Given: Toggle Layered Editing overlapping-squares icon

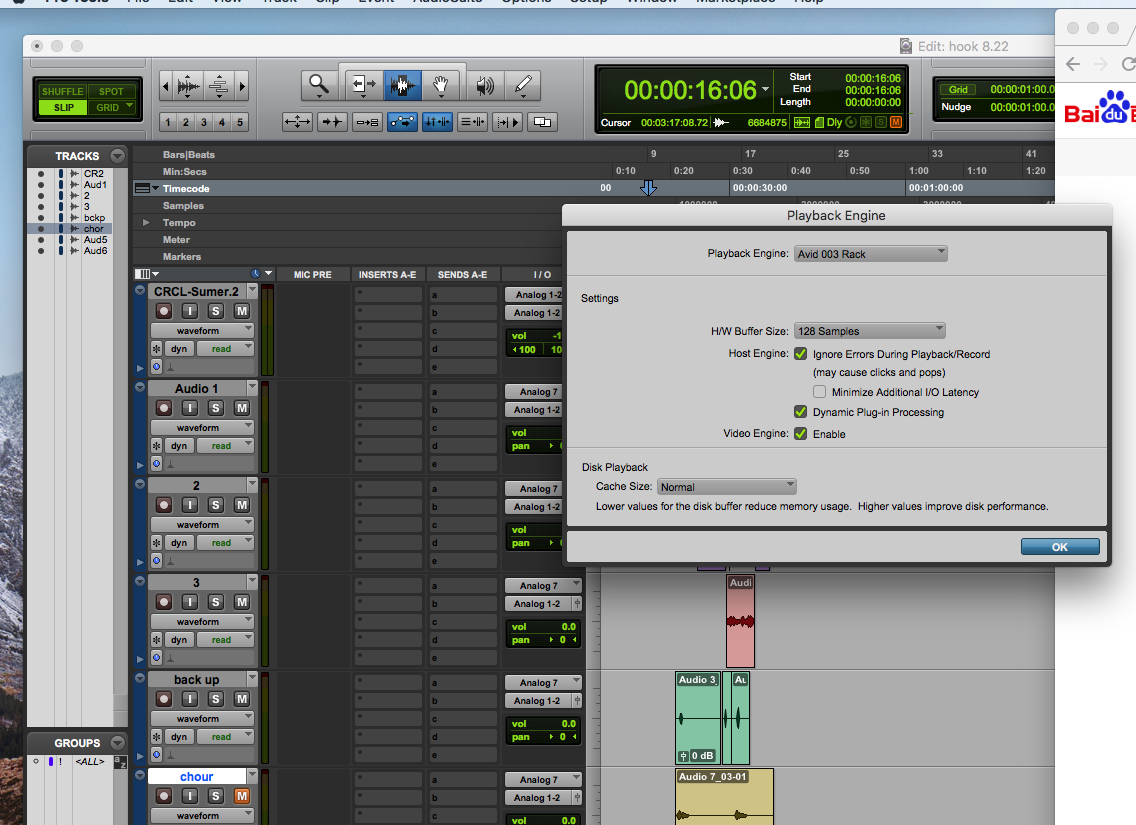Looking at the screenshot, I should (x=542, y=122).
